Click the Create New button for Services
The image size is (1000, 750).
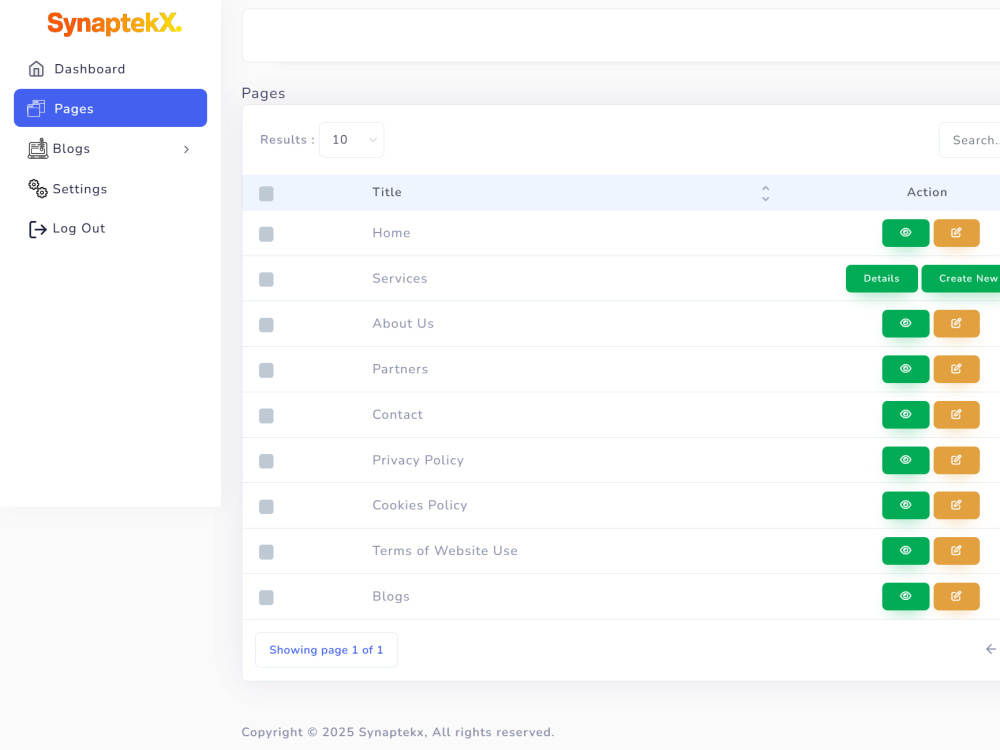click(962, 279)
